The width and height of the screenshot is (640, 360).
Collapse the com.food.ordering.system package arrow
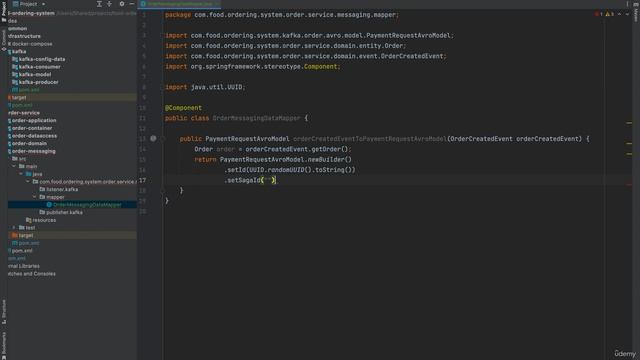pos(28,182)
